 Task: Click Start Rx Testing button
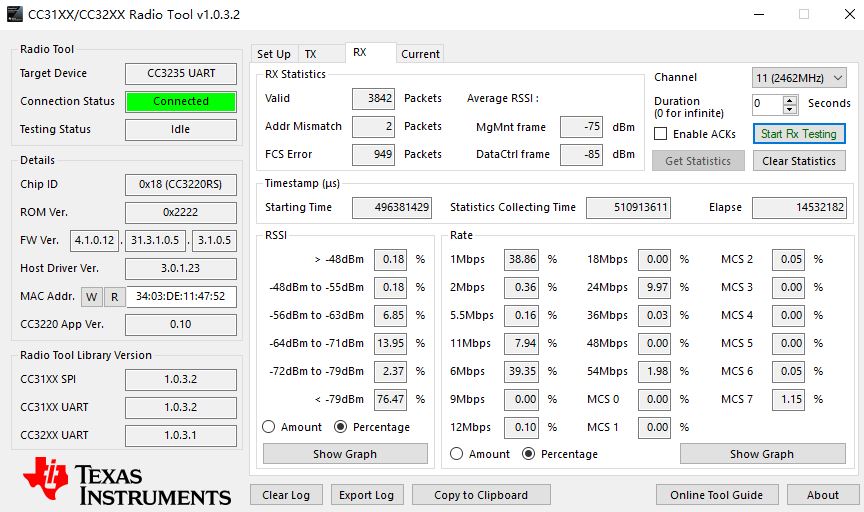coord(799,134)
